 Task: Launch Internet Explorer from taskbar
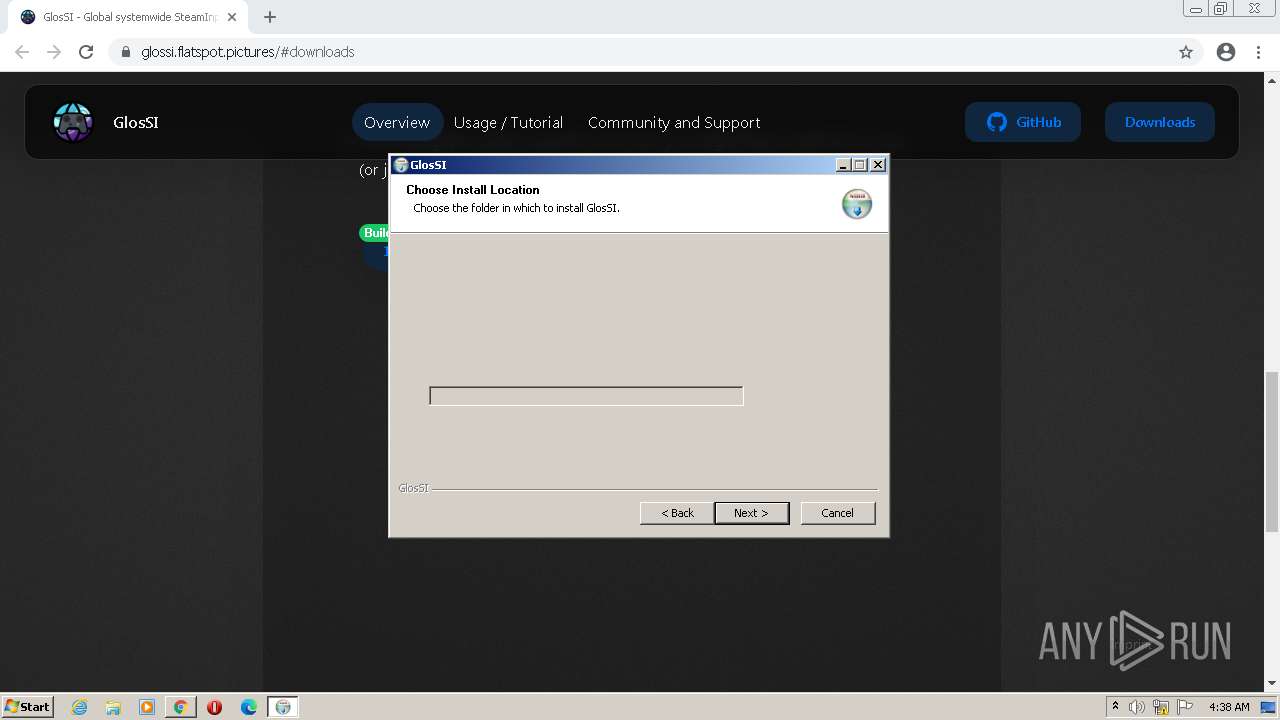point(79,707)
